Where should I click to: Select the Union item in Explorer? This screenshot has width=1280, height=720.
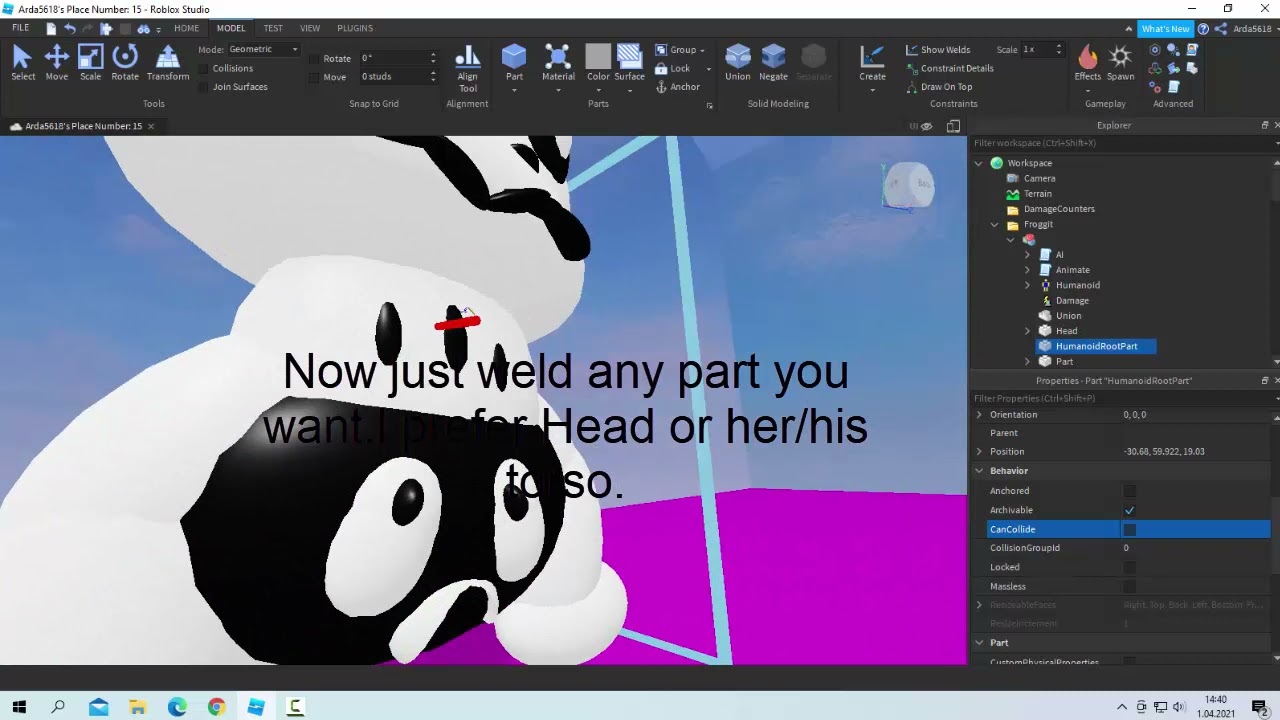[1068, 316]
